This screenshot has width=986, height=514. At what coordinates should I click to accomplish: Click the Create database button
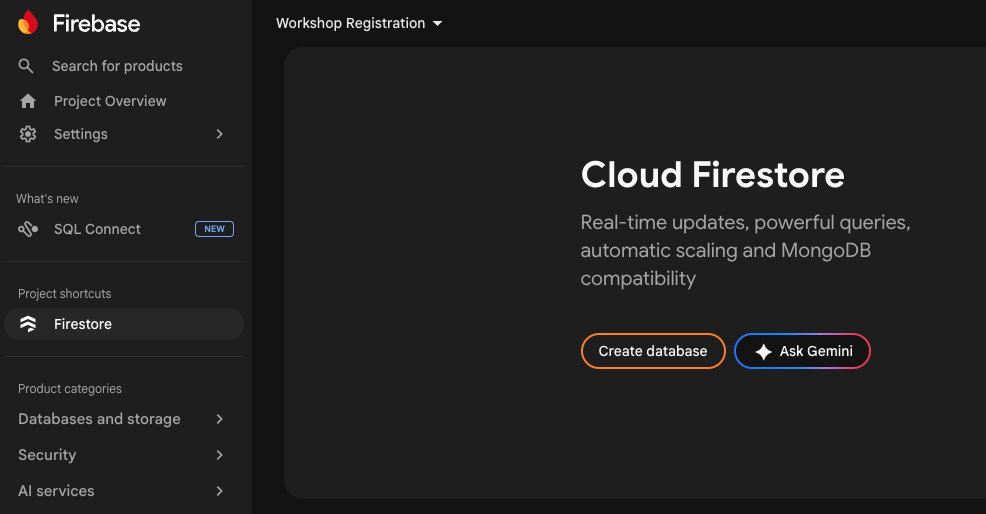click(653, 351)
